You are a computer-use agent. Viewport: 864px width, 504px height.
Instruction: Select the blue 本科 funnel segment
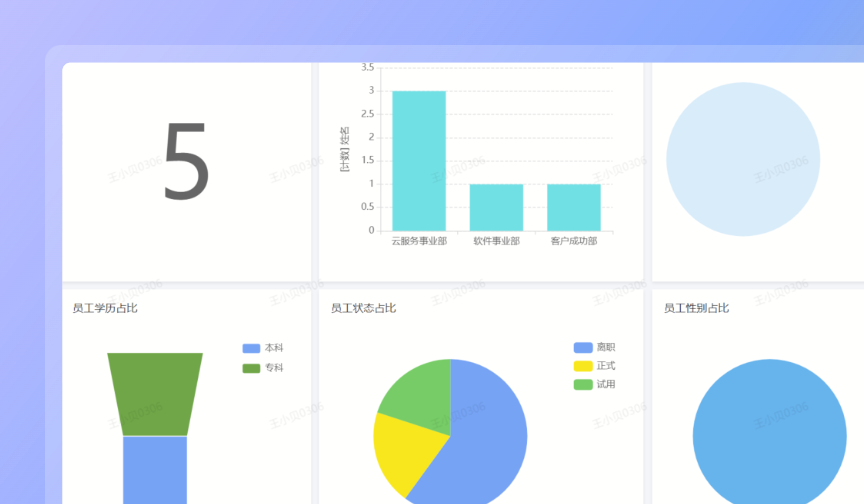155,468
